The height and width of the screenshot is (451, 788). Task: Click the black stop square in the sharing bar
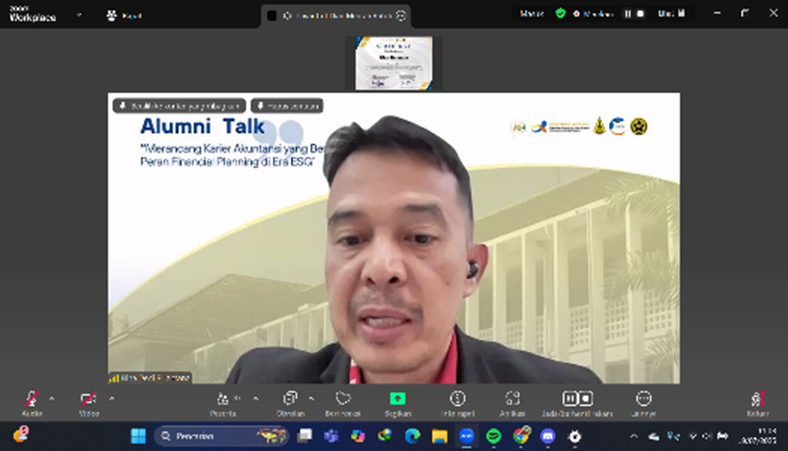(272, 16)
